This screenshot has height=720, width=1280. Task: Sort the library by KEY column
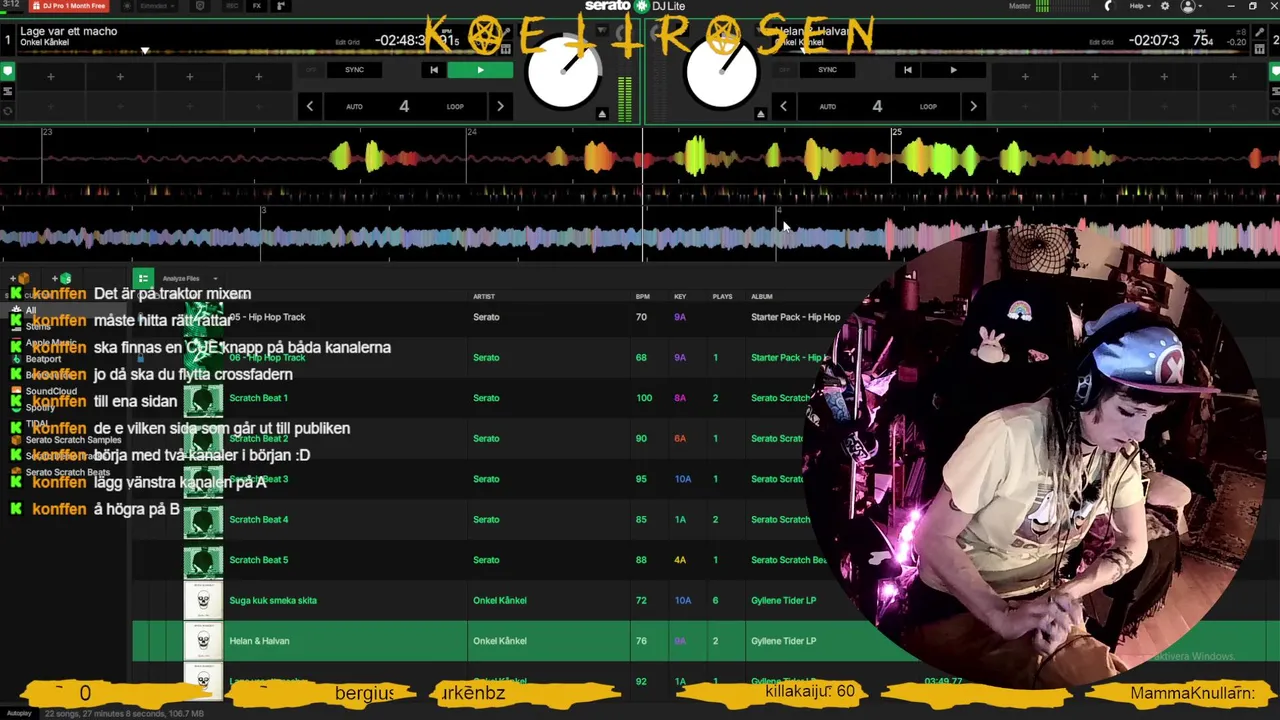pyautogui.click(x=680, y=296)
